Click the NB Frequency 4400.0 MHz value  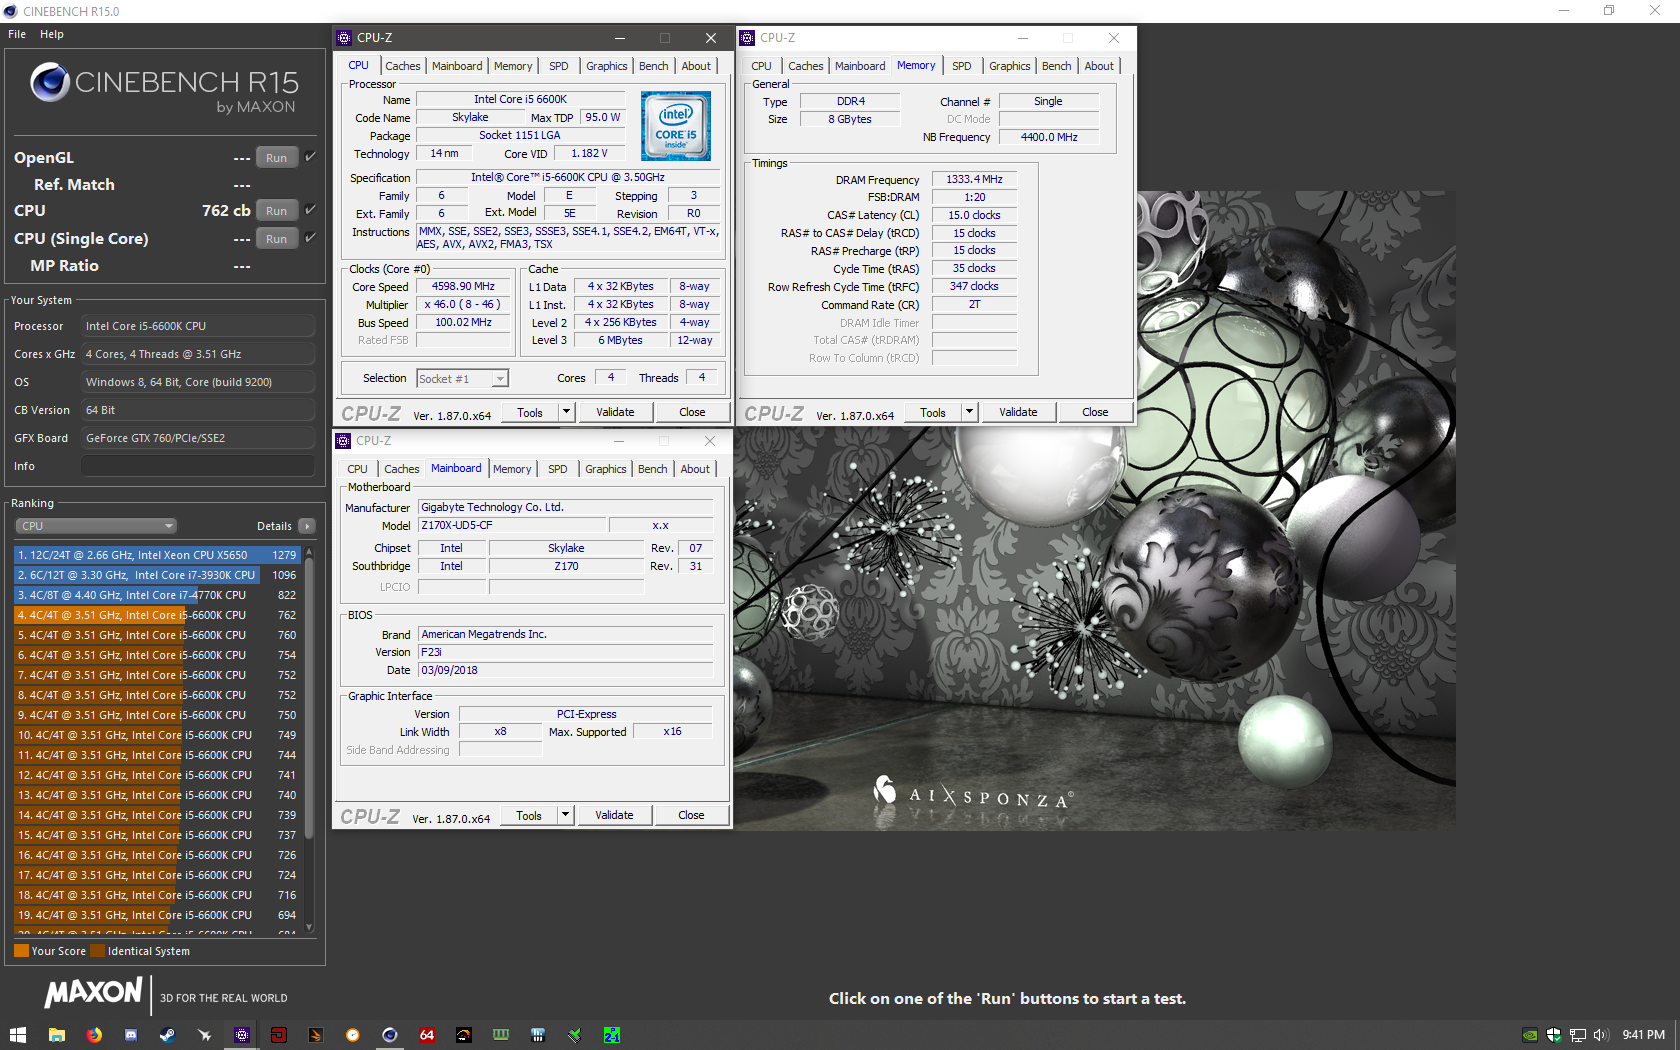(1049, 137)
